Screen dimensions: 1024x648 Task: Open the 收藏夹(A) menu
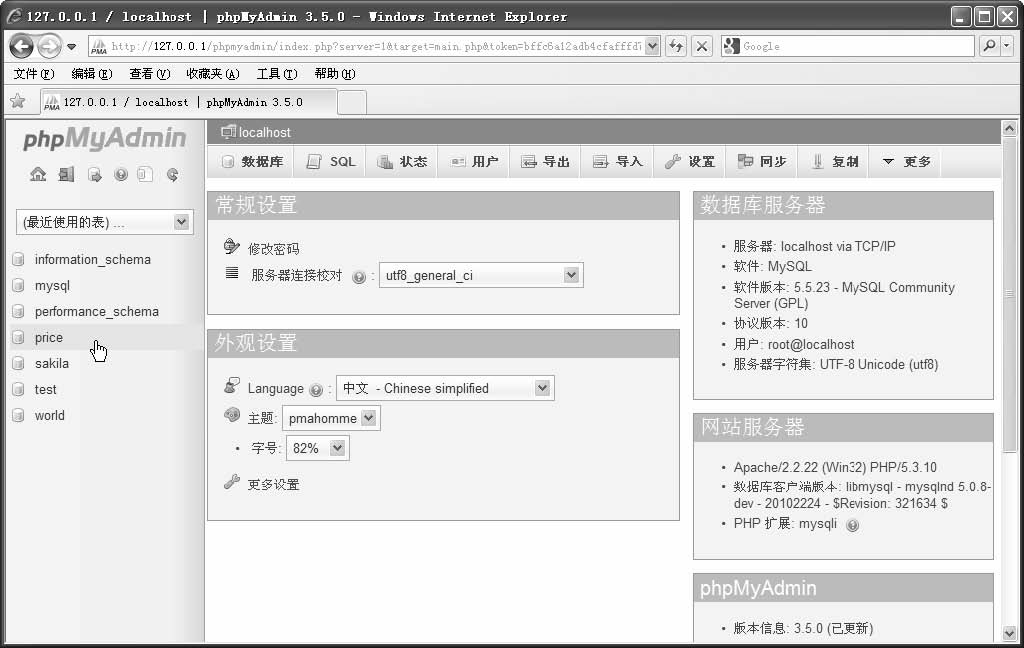pyautogui.click(x=213, y=74)
